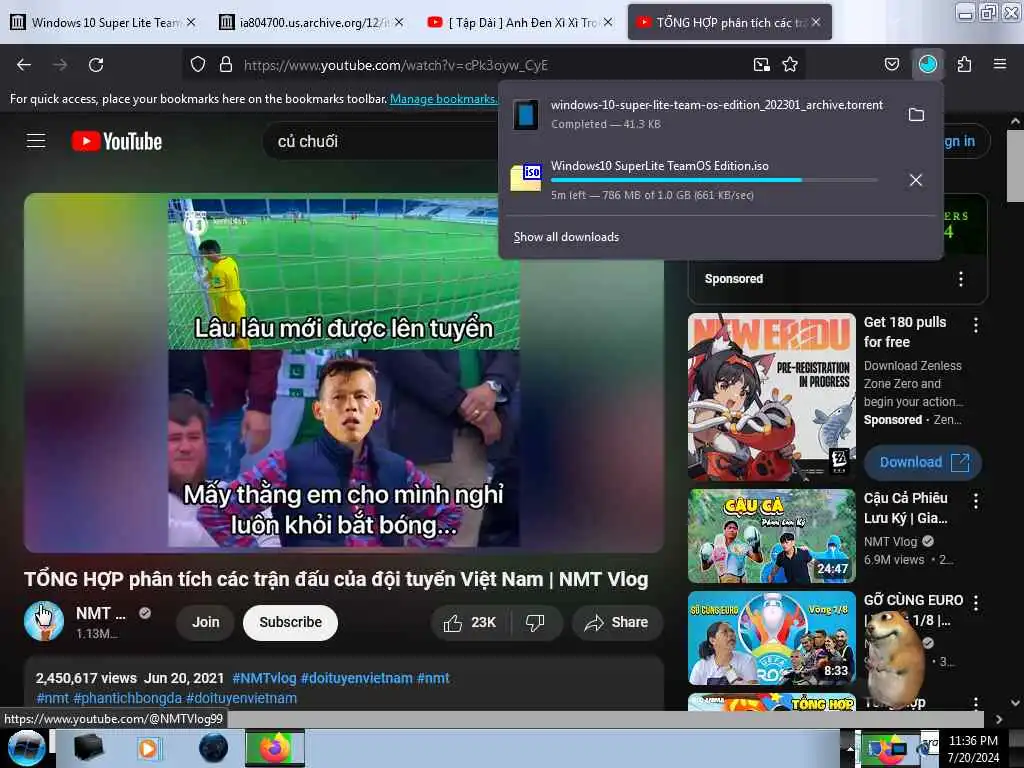1024x768 pixels.
Task: Click the Windows10 SuperLite TeamOS Edition.iso filename
Action: (660, 166)
